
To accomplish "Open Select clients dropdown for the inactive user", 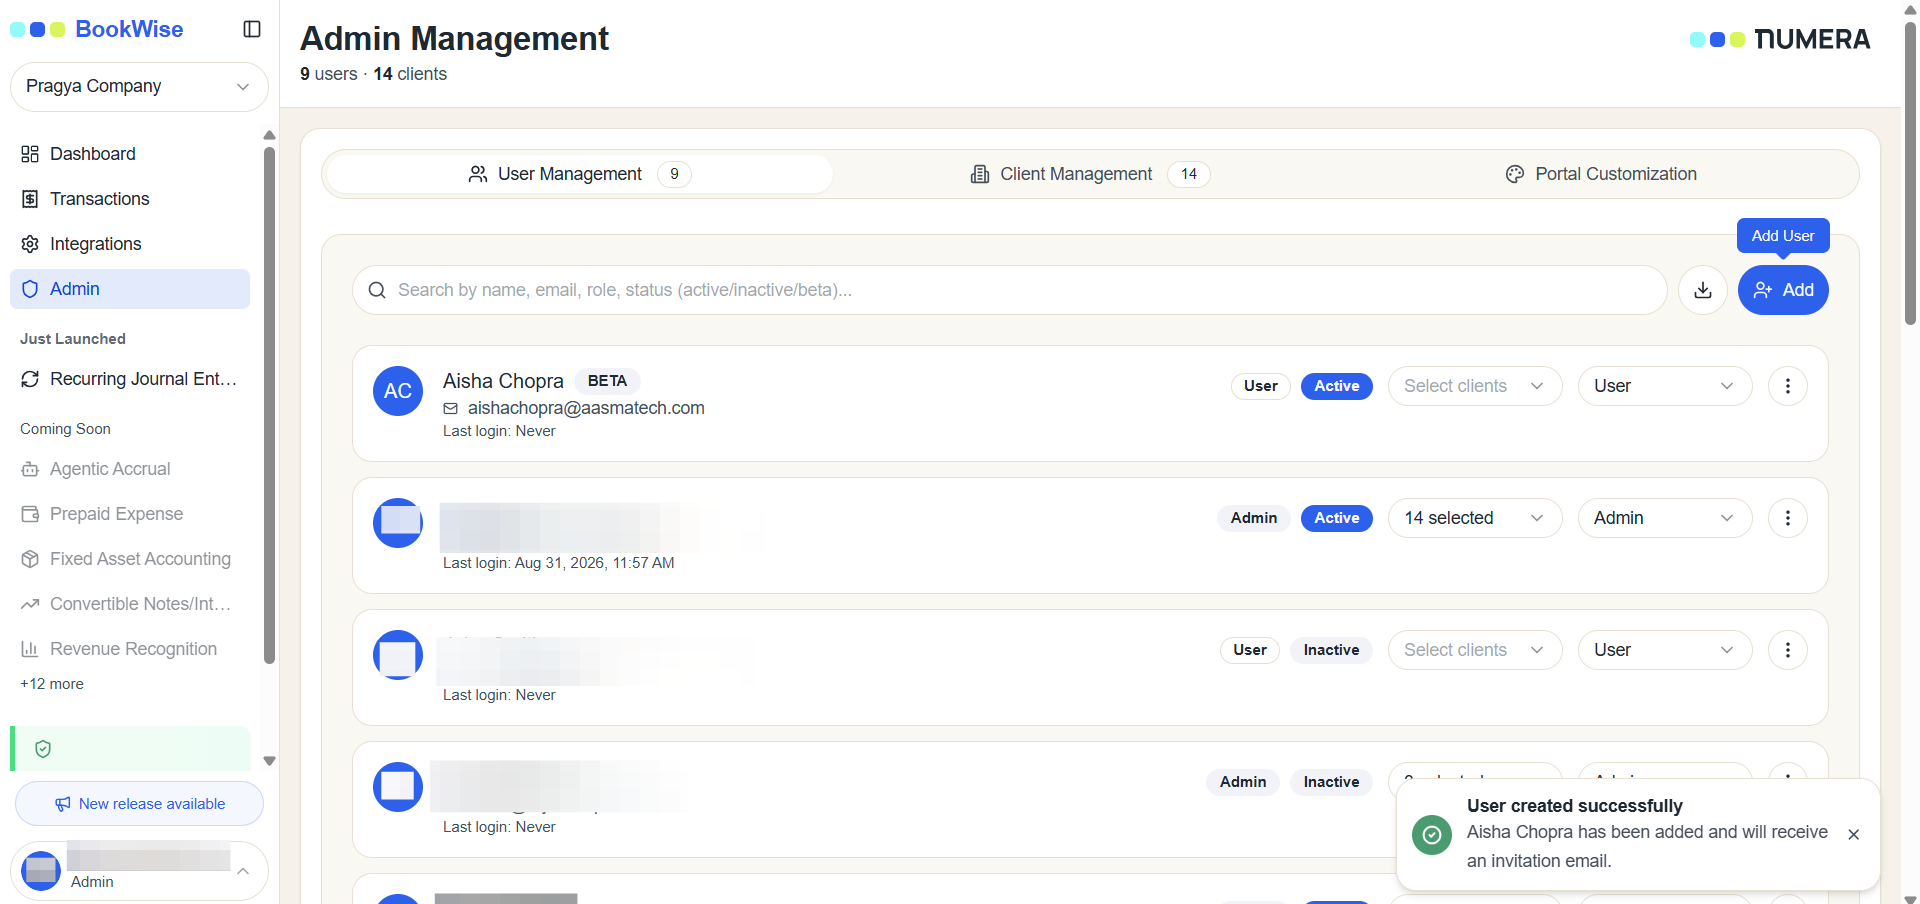I will (1475, 650).
